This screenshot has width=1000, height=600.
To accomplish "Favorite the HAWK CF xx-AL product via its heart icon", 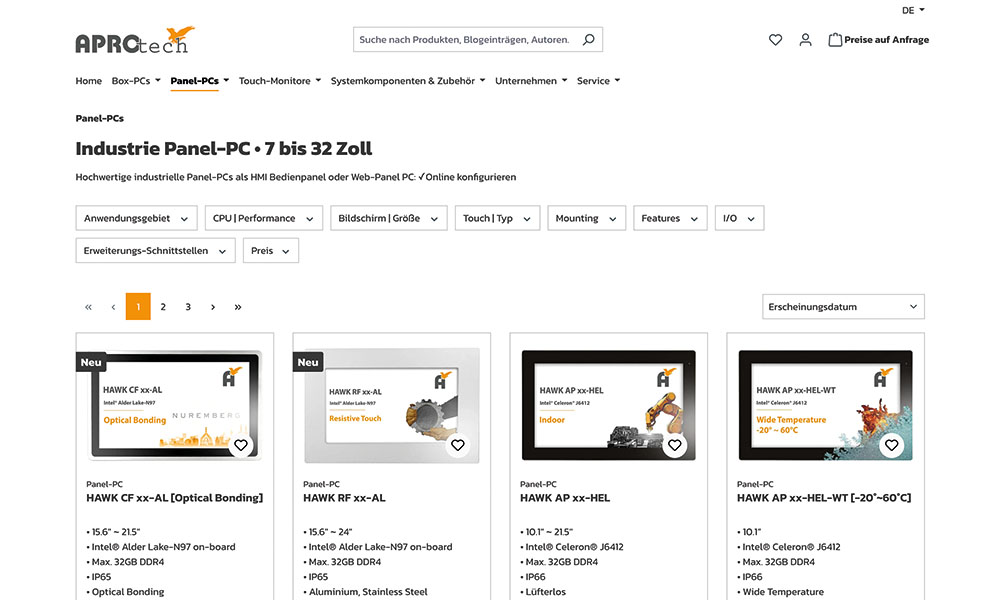I will (241, 445).
